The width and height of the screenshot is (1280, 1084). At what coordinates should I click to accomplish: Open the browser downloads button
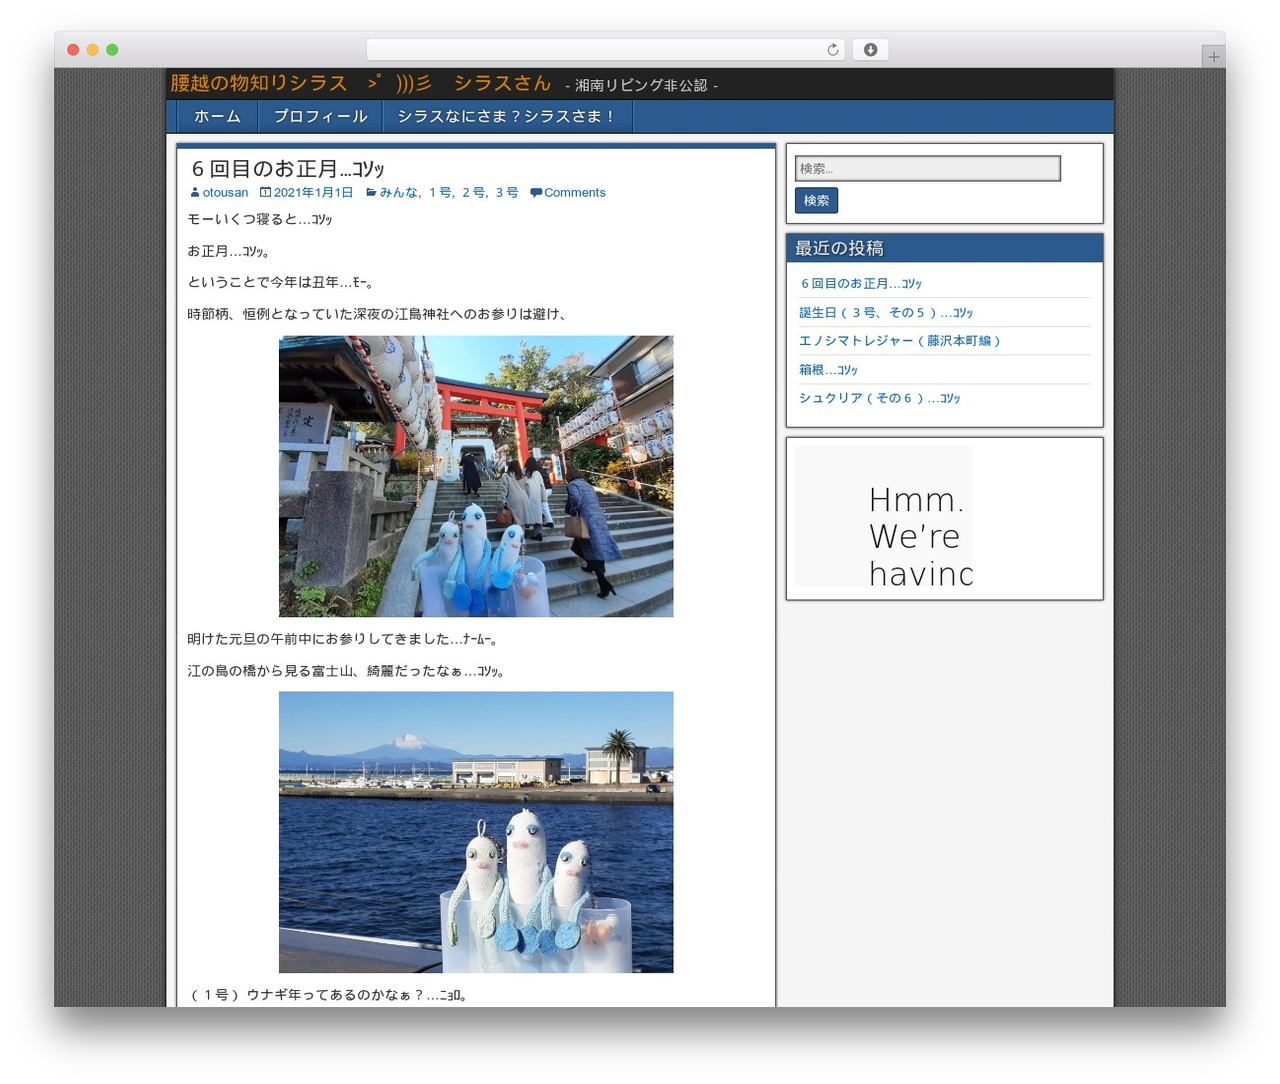[870, 50]
